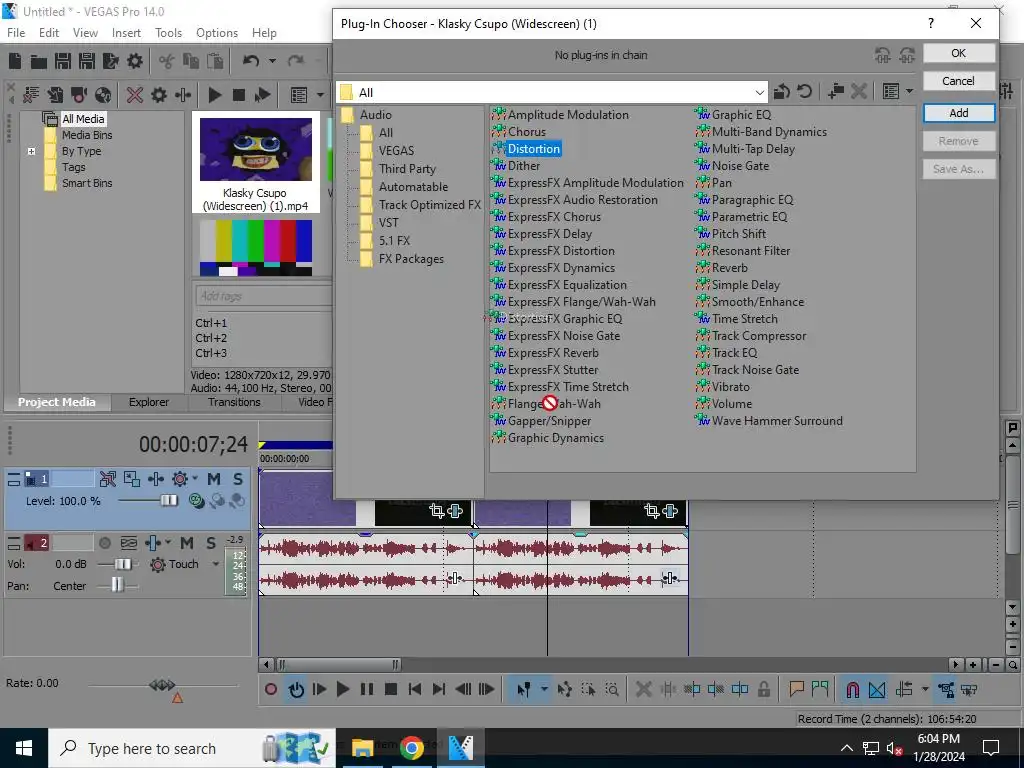Click the green compositing mode icon on track 1
The image size is (1024, 768).
point(195,501)
